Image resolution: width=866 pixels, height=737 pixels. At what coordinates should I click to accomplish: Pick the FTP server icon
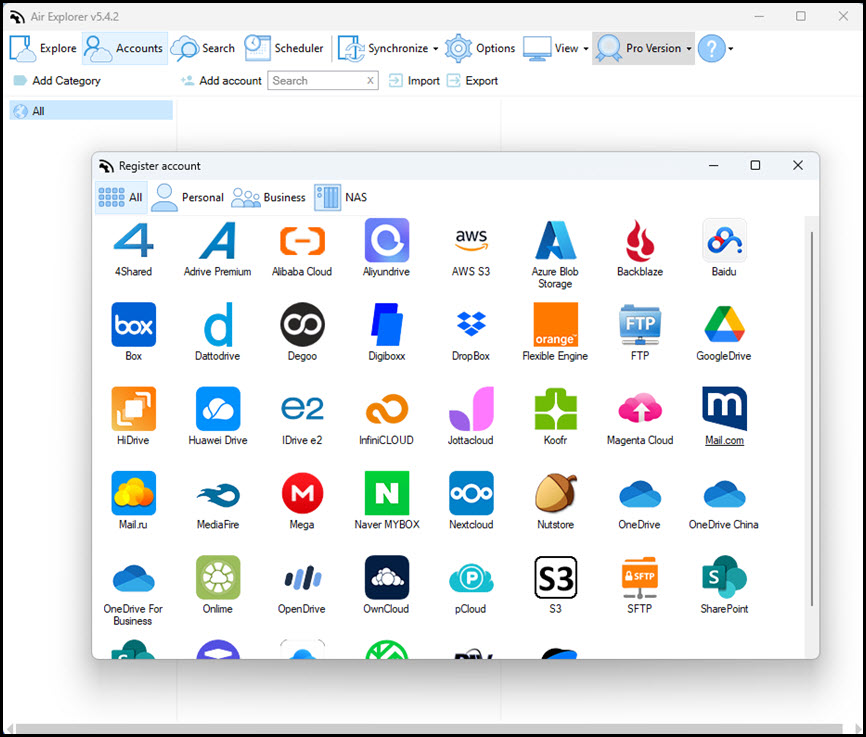[640, 324]
